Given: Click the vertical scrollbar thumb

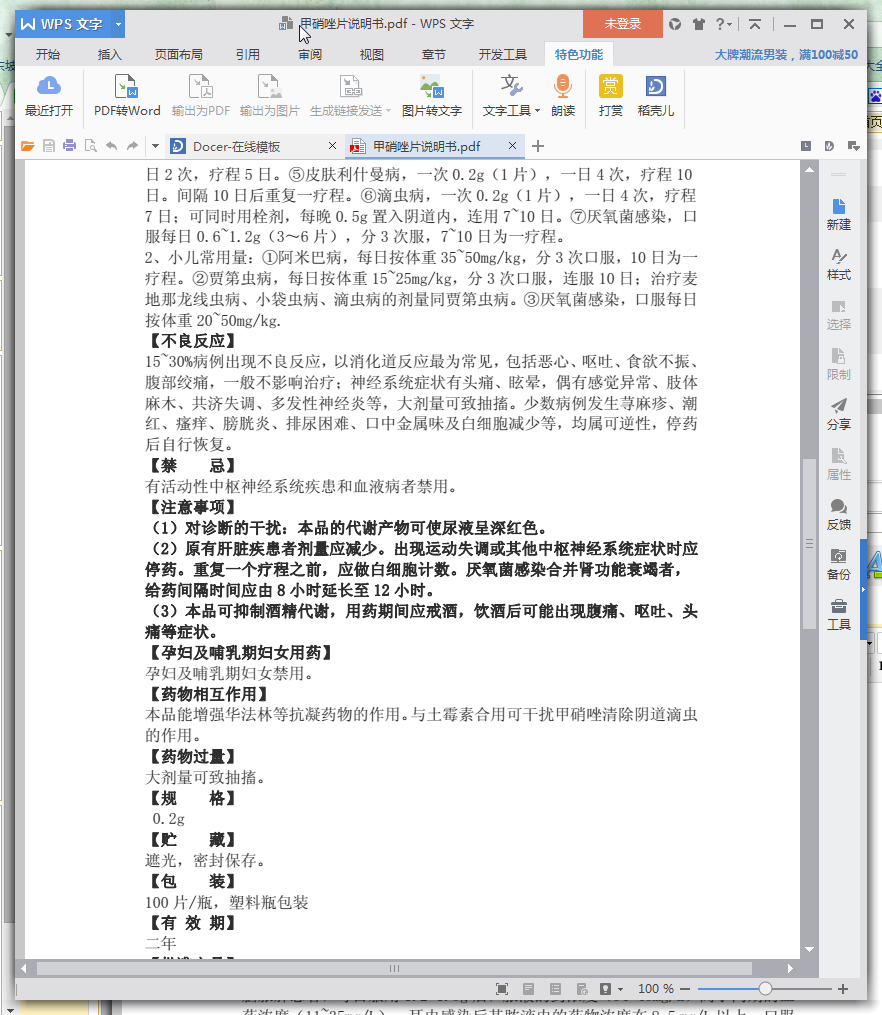Looking at the screenshot, I should pyautogui.click(x=810, y=544).
